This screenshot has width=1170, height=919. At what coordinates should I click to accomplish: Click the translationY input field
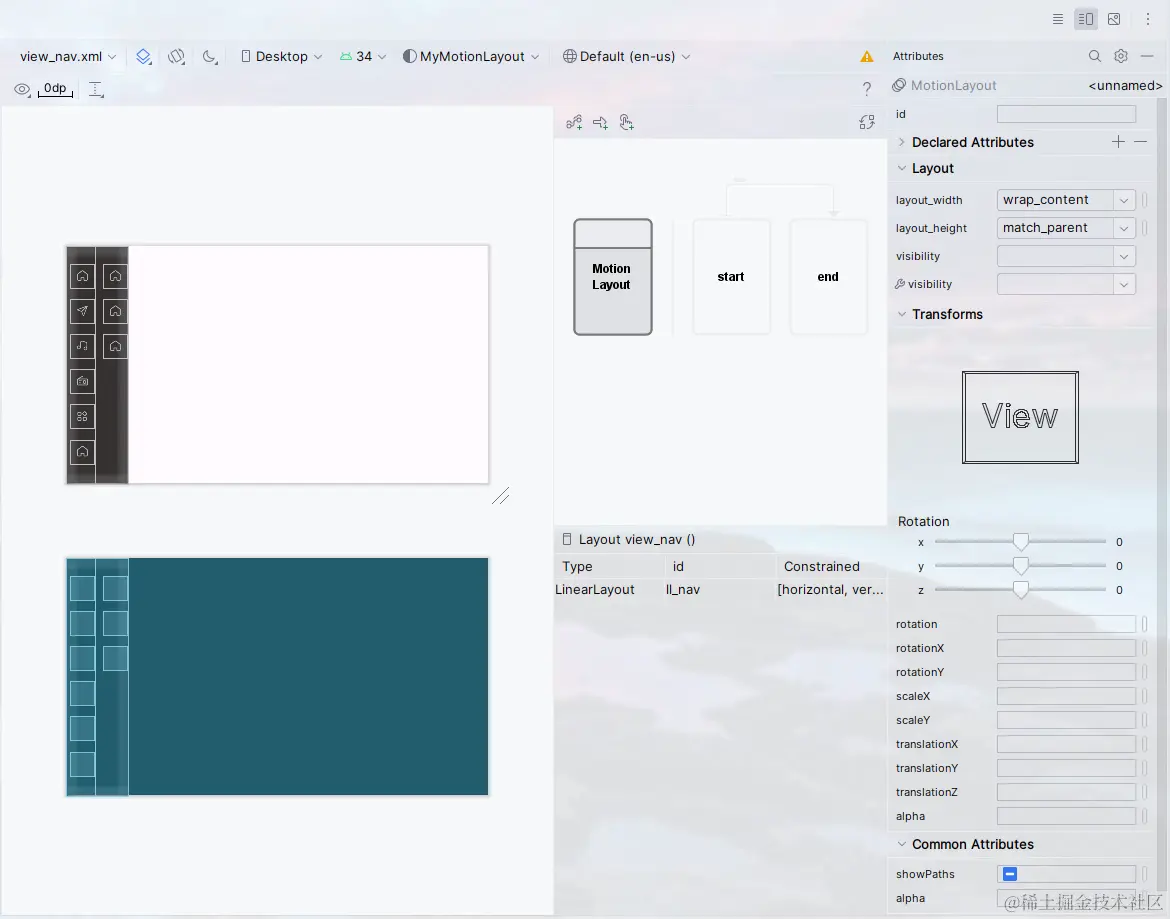click(1066, 768)
